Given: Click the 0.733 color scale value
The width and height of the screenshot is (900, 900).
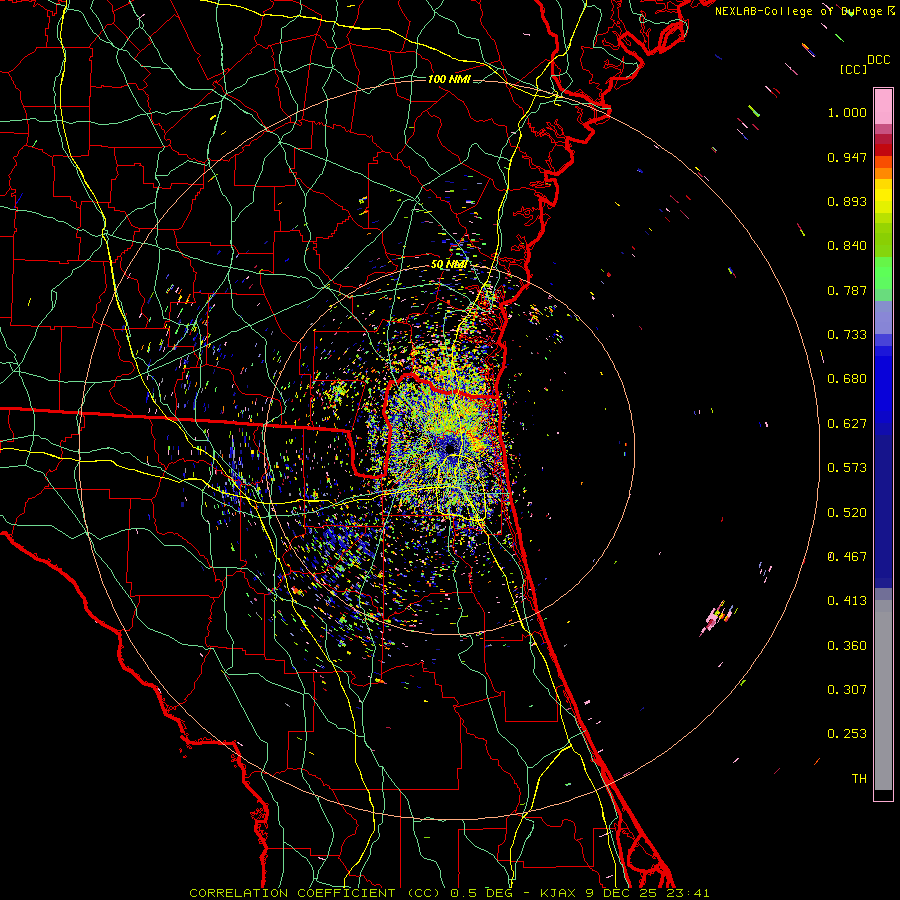Looking at the screenshot, I should tap(847, 335).
